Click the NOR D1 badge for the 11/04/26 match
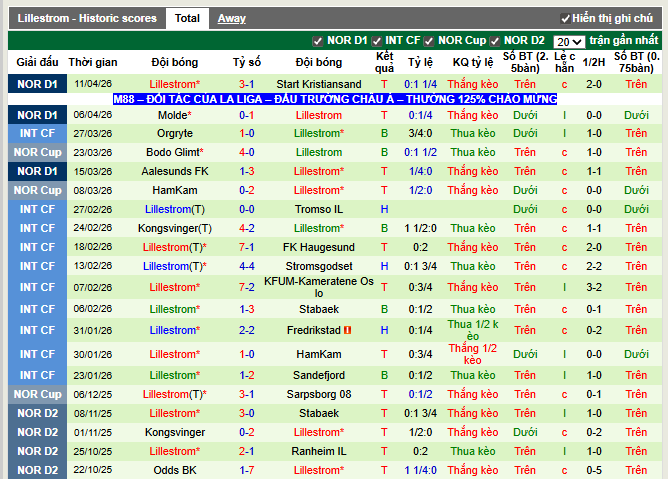 [37, 84]
